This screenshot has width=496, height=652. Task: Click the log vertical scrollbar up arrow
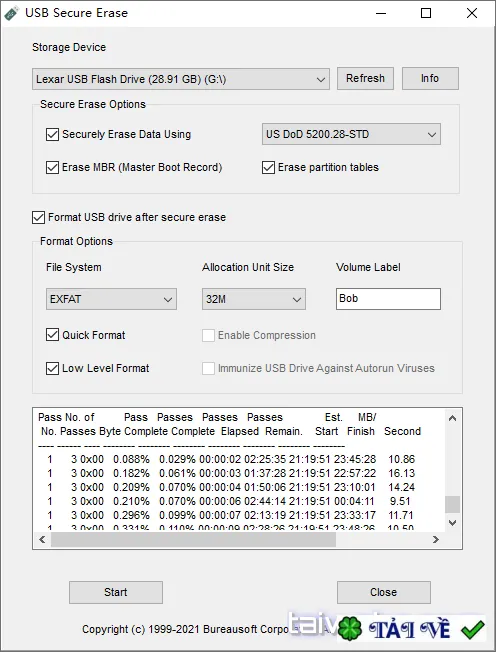coord(452,418)
